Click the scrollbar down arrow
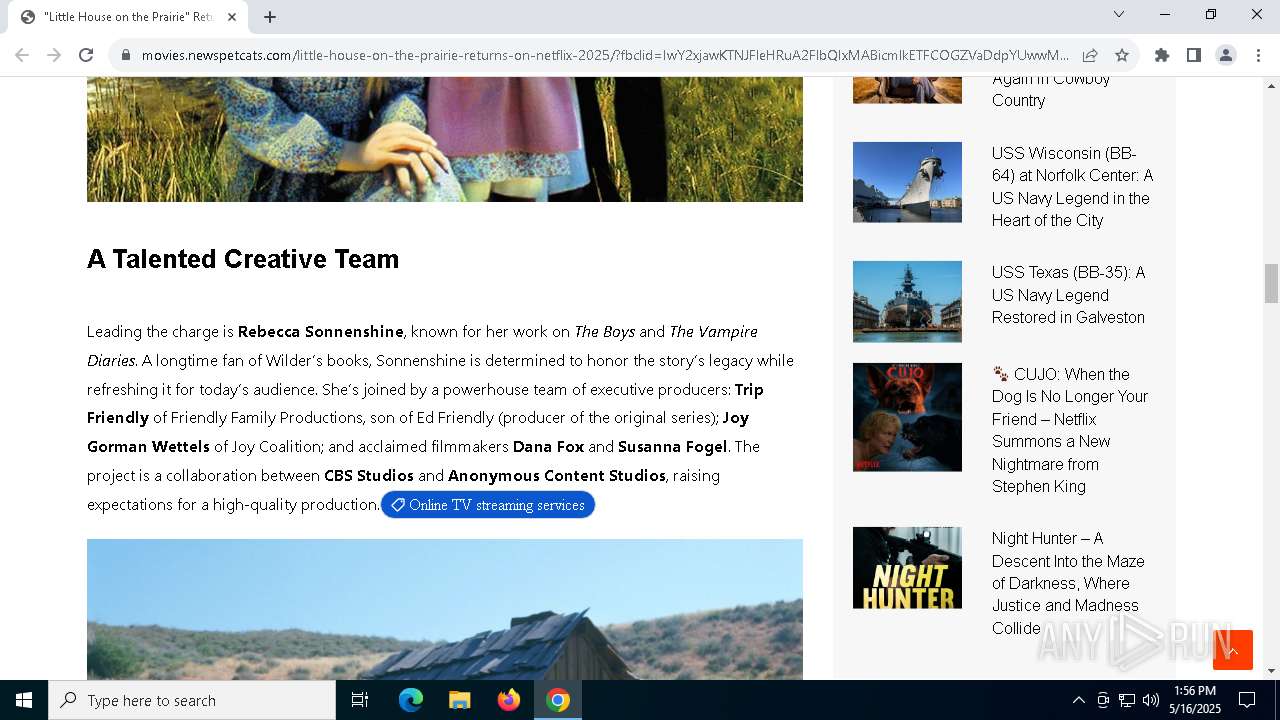 tap(1271, 671)
